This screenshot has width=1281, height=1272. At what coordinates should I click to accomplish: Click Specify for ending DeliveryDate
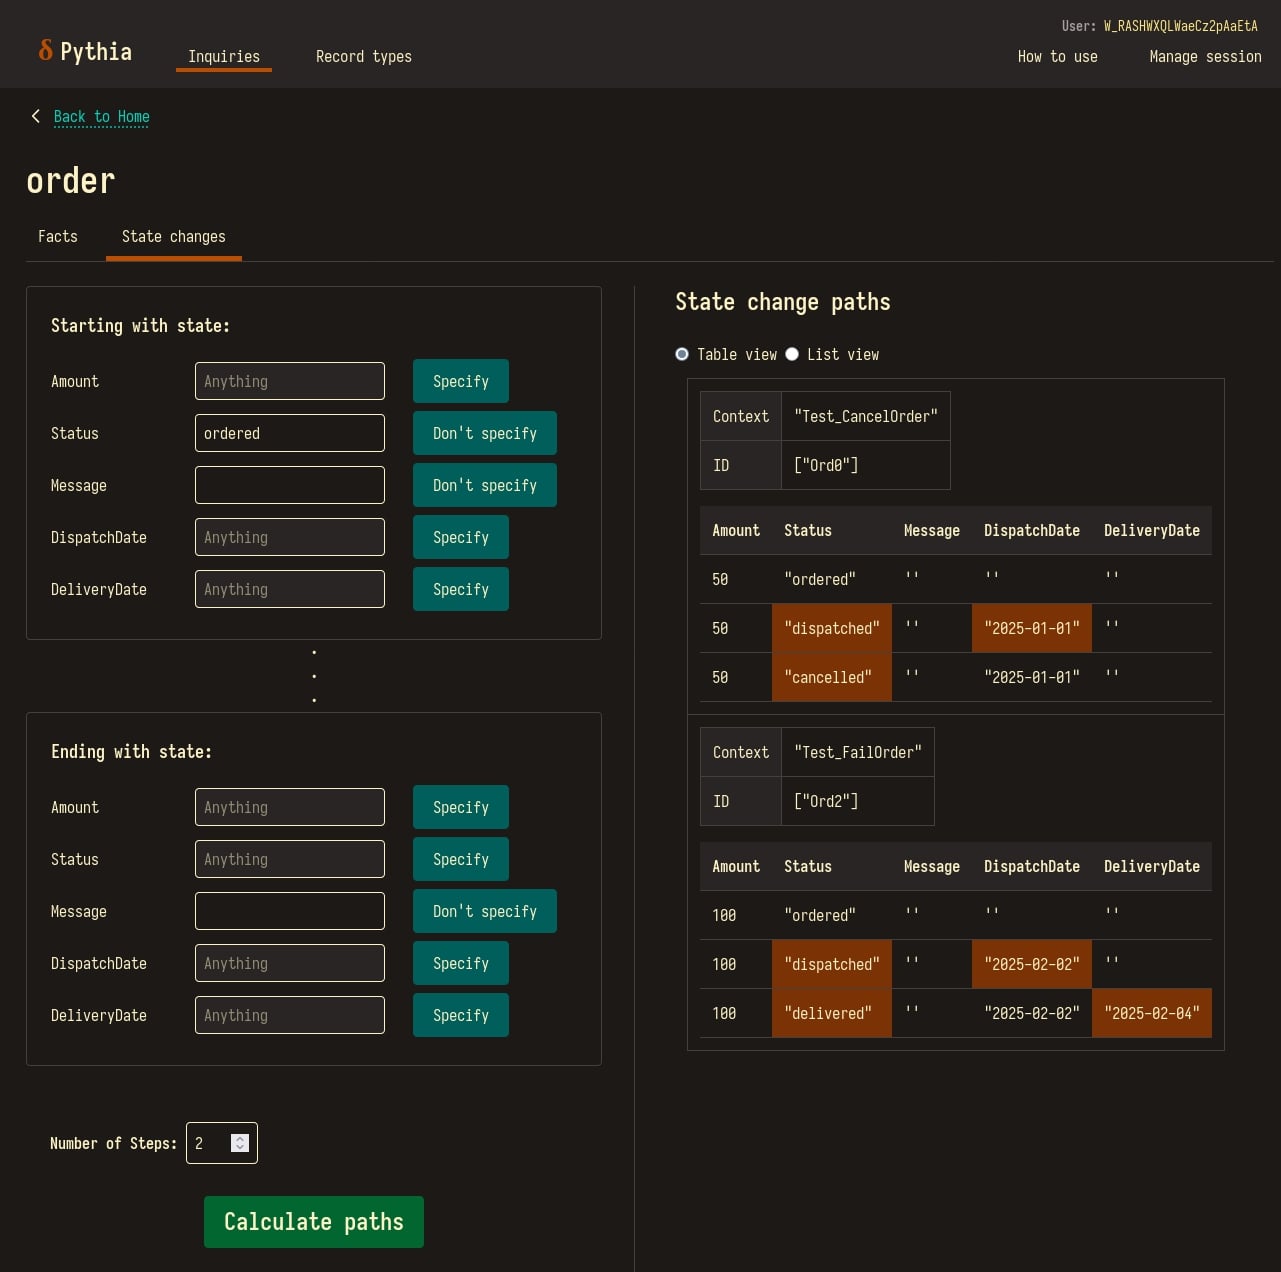tap(461, 1015)
